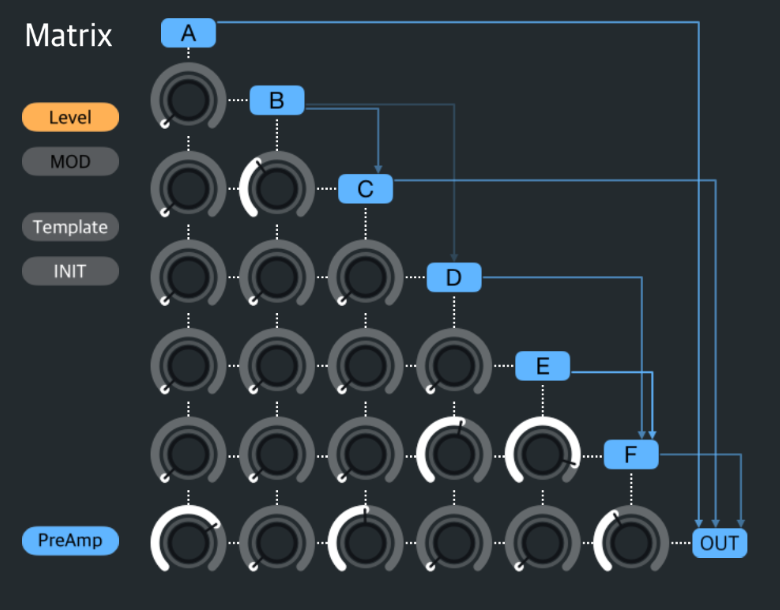The height and width of the screenshot is (610, 780).
Task: Click the knob directly left of operator C
Action: tap(277, 188)
